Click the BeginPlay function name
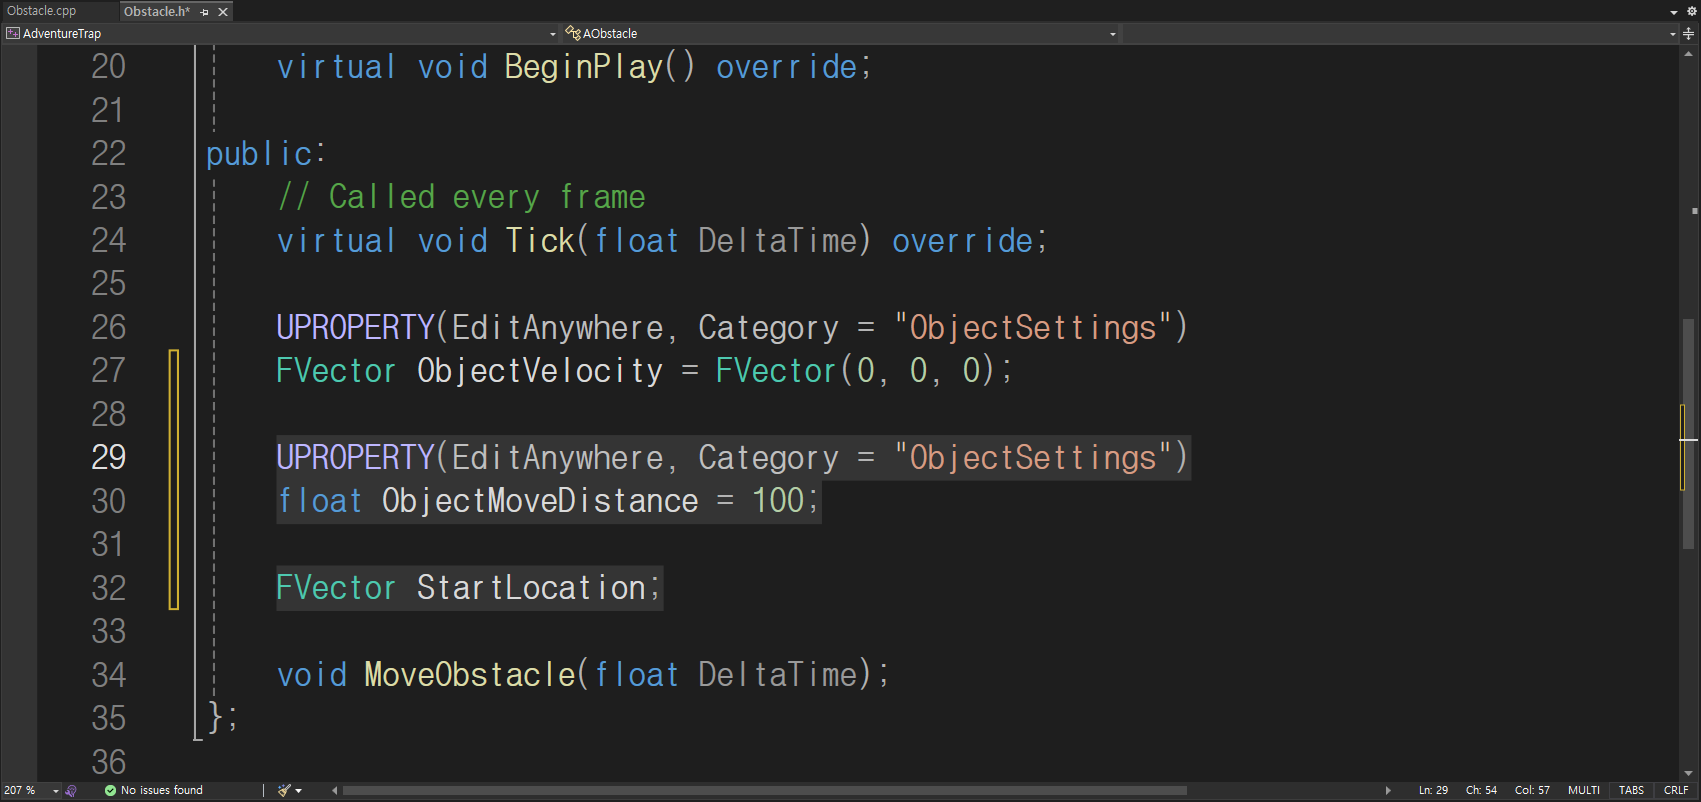This screenshot has height=802, width=1701. (584, 67)
